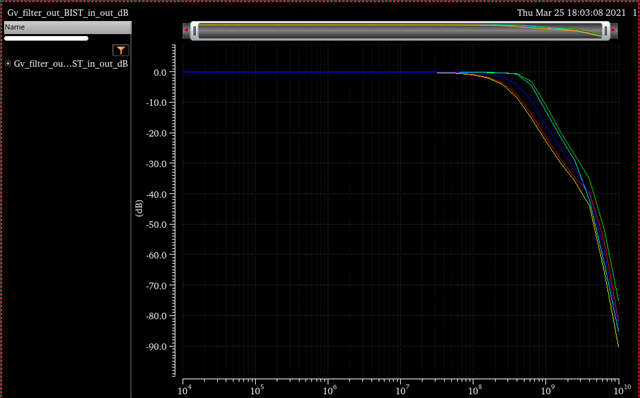
Task: Expand the Gv_filter_ou...ST_in_out_dB tree node
Action: coord(8,64)
